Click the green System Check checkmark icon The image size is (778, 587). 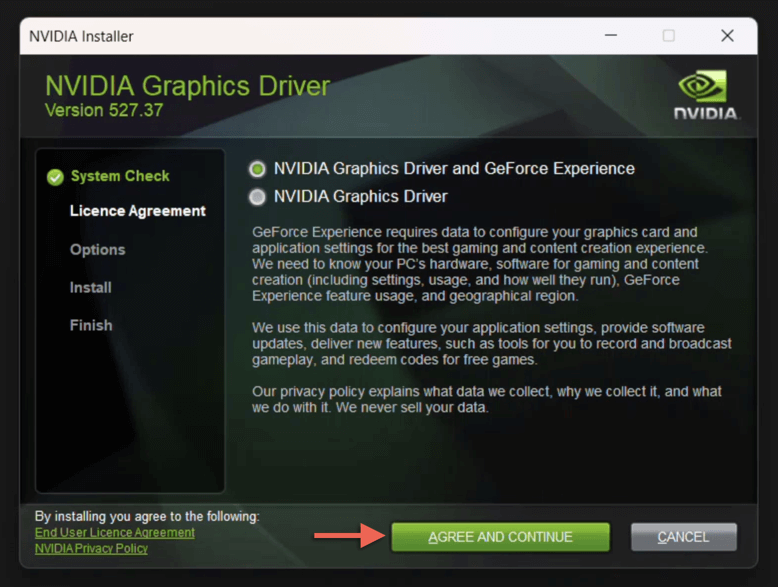pyautogui.click(x=55, y=177)
